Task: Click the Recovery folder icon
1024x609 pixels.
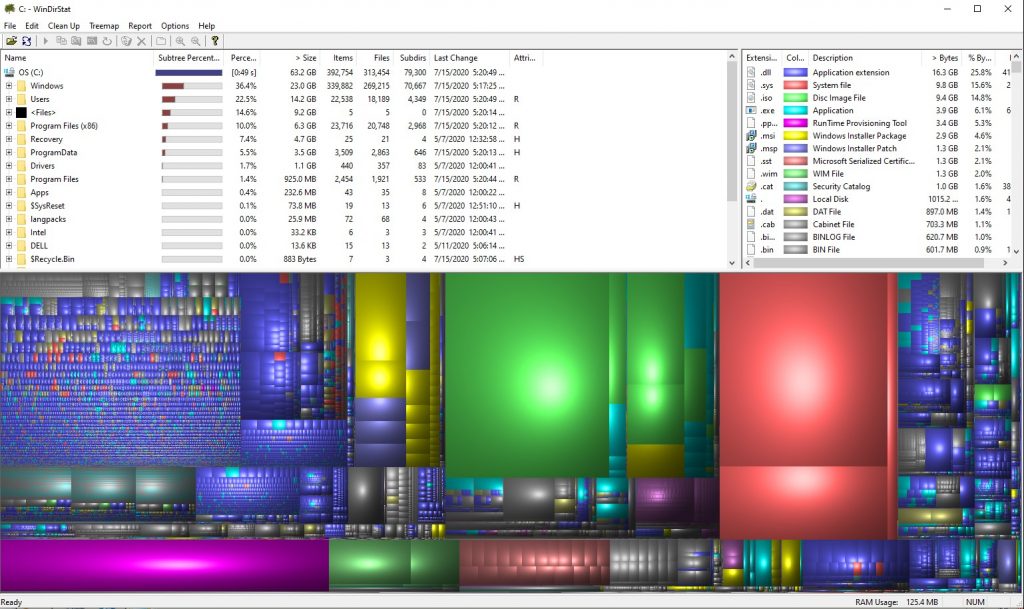Action: point(22,139)
